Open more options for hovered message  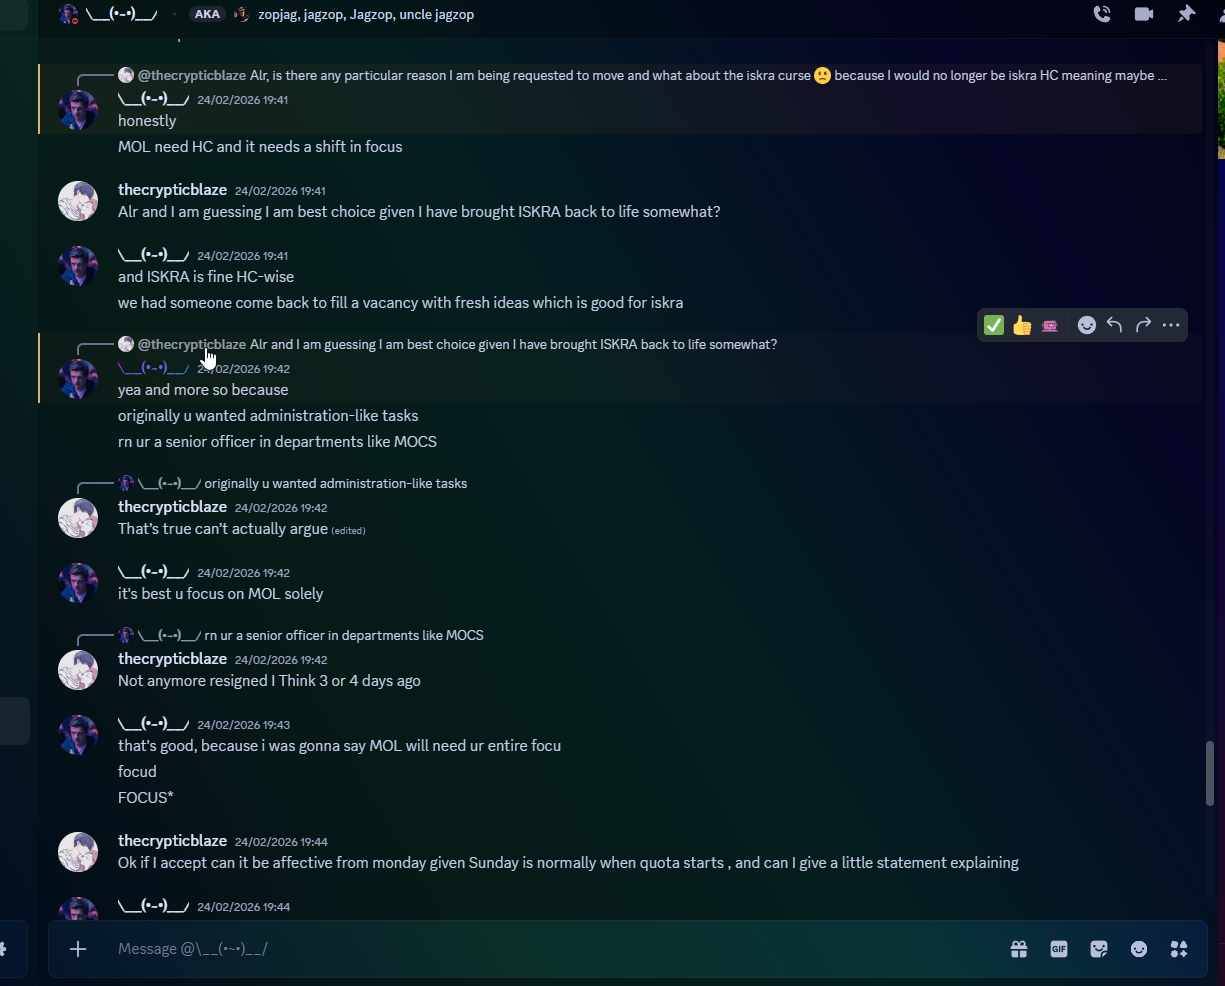[x=1171, y=325]
